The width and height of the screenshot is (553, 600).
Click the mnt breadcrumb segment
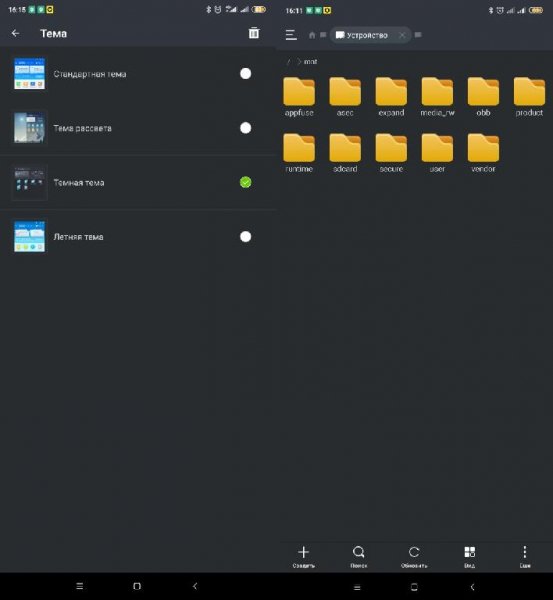(x=310, y=62)
